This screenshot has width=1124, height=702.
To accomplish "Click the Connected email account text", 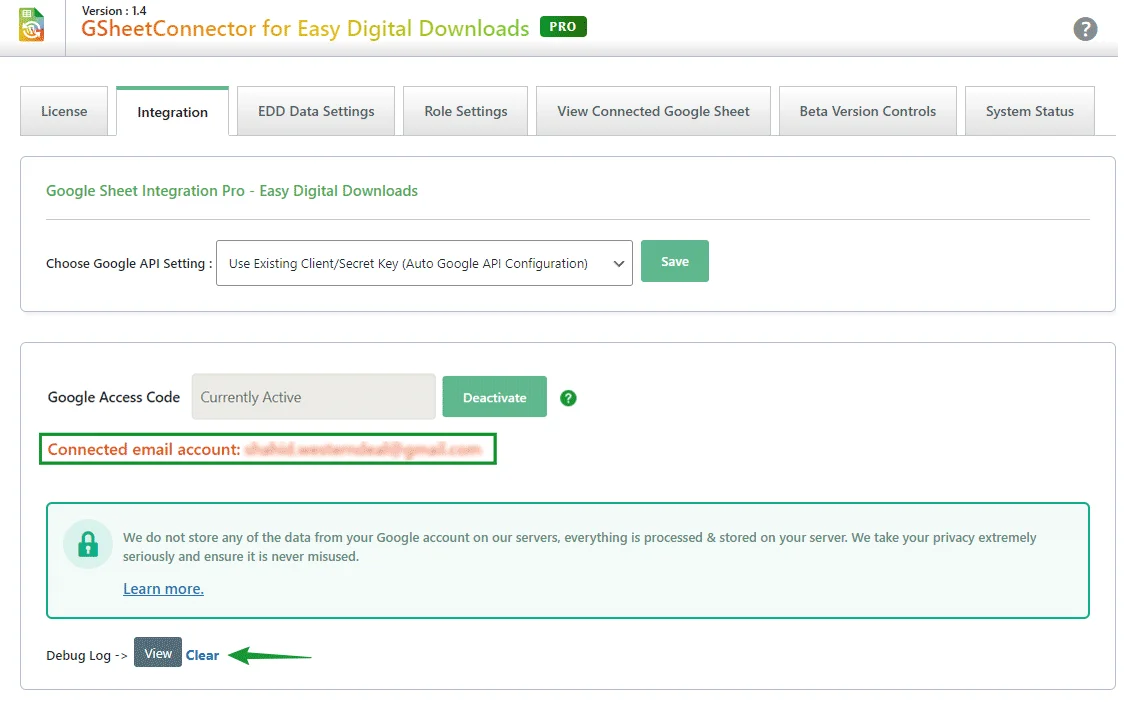I will coord(267,449).
